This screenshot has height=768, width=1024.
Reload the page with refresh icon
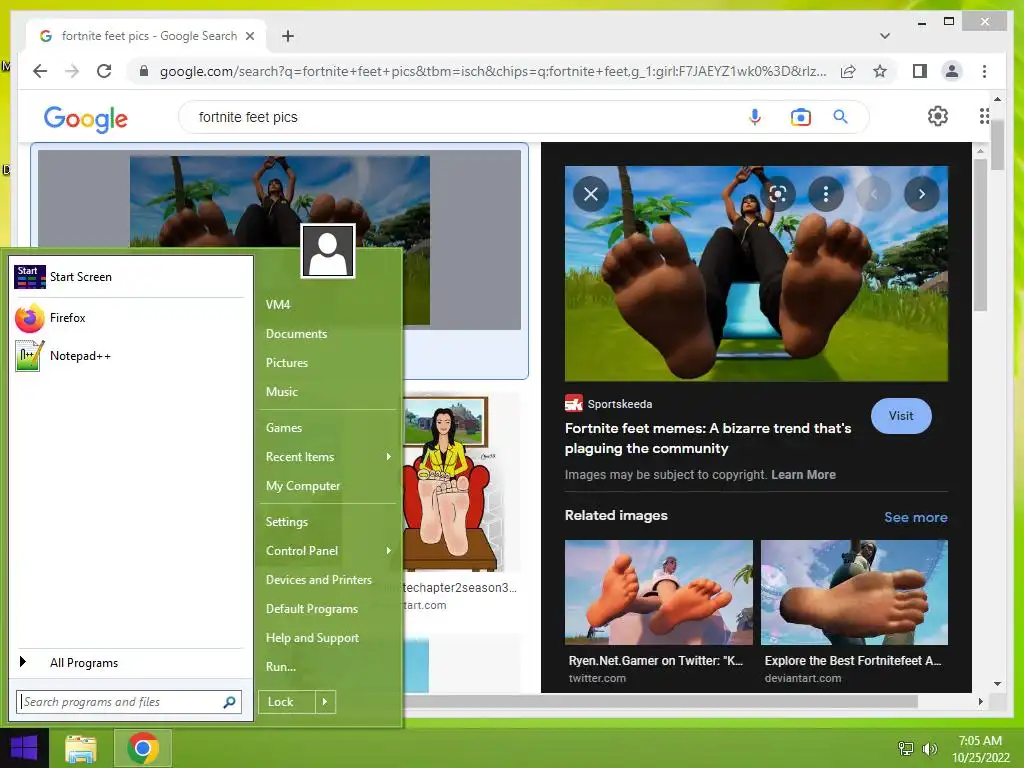[x=104, y=71]
